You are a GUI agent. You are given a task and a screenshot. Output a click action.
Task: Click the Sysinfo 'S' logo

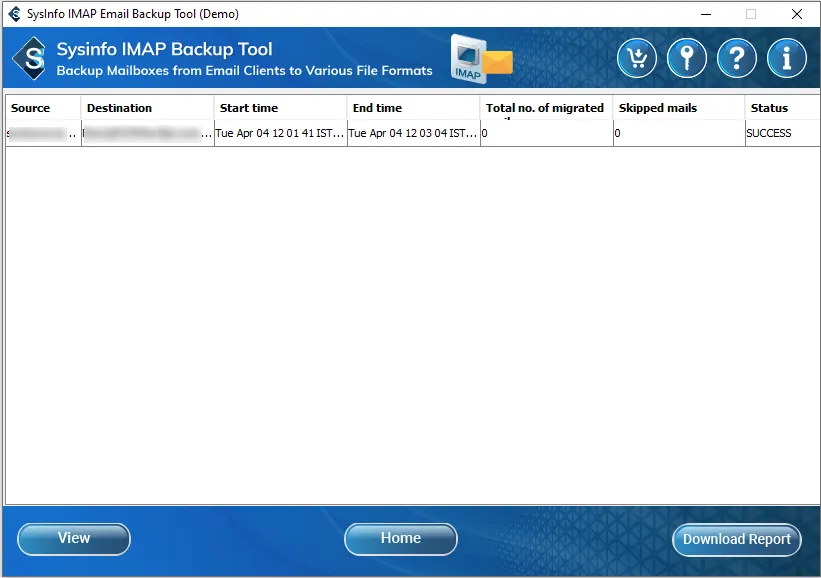pyautogui.click(x=33, y=59)
